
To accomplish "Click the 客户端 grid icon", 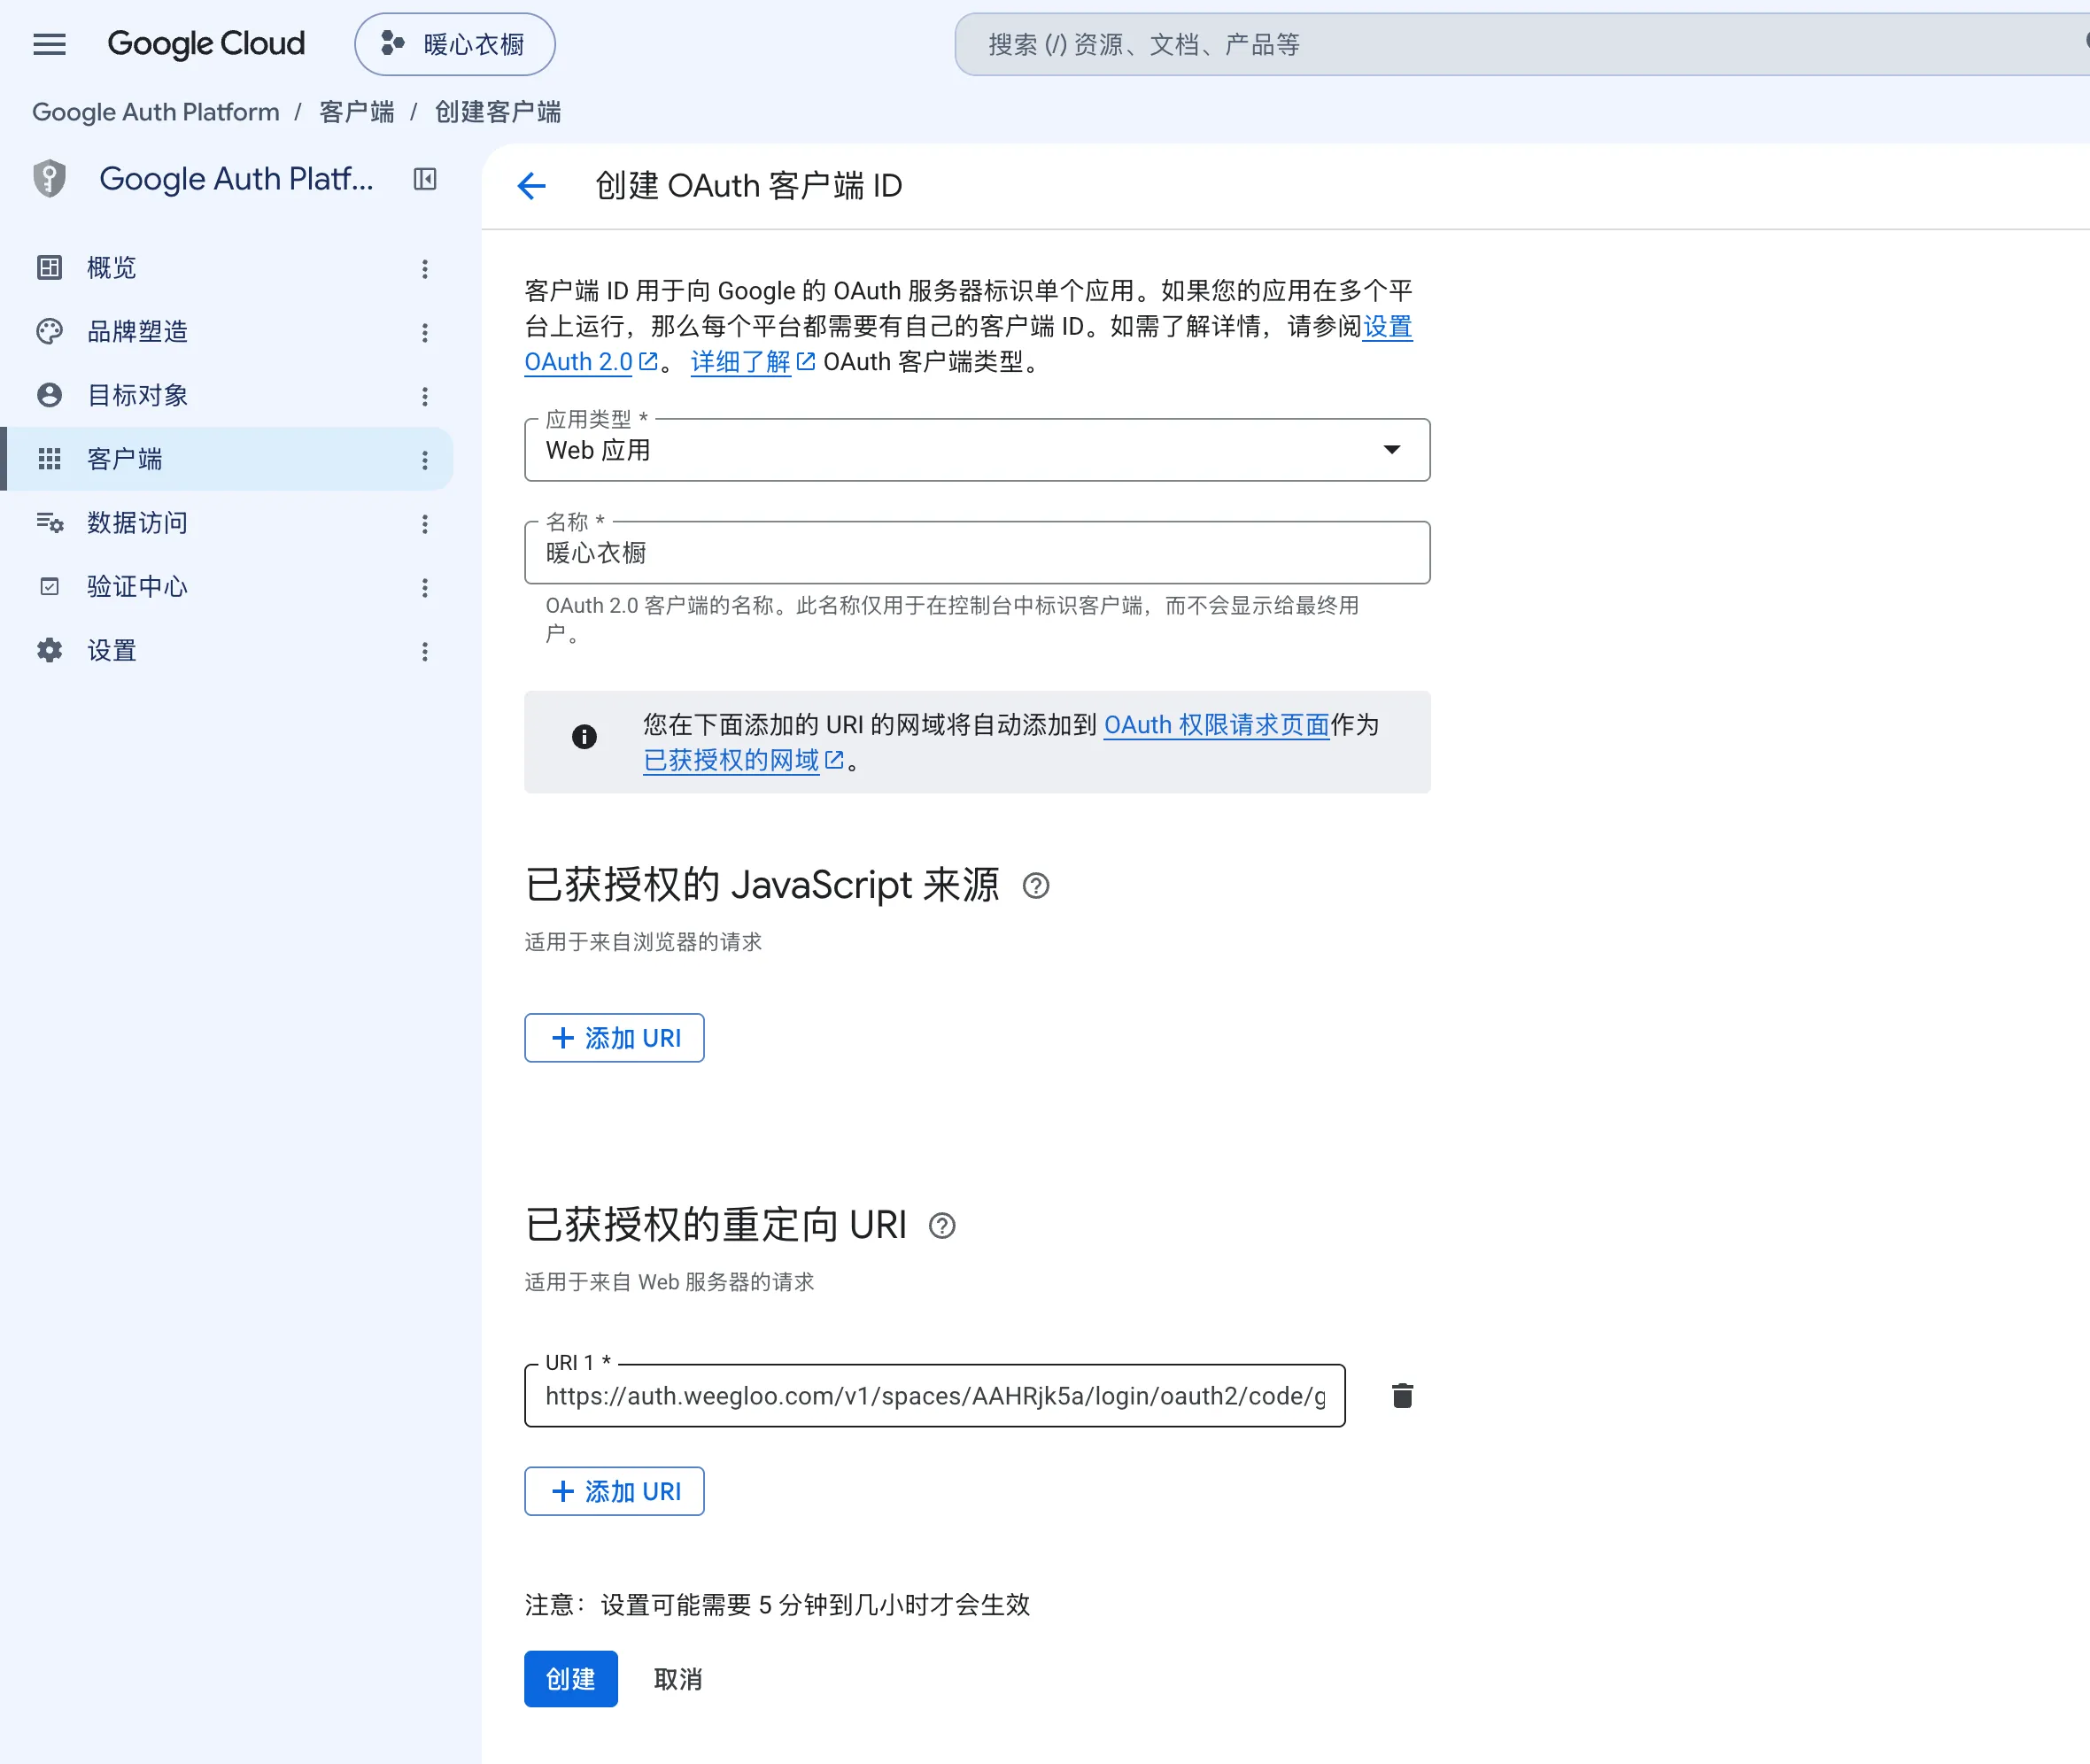I will [49, 459].
